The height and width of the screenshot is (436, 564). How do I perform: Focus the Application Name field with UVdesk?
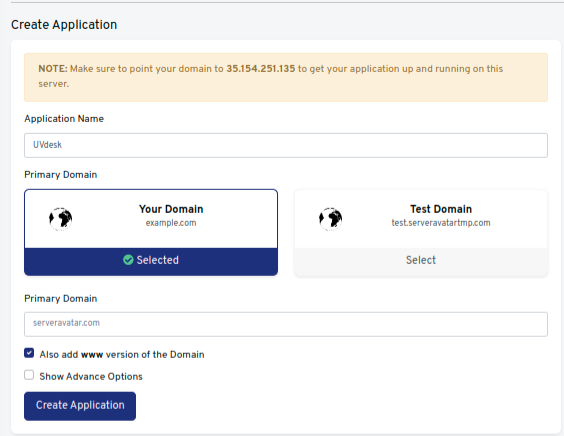[x=286, y=145]
